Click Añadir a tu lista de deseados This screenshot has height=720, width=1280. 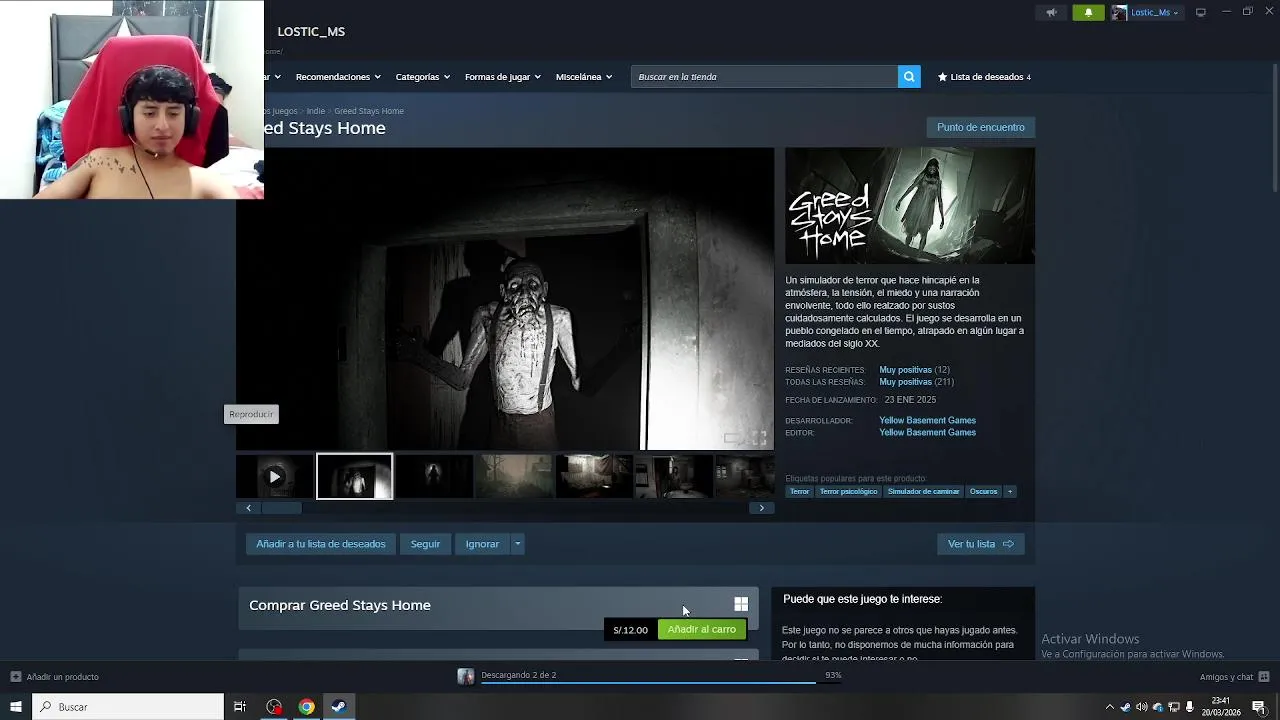[321, 544]
